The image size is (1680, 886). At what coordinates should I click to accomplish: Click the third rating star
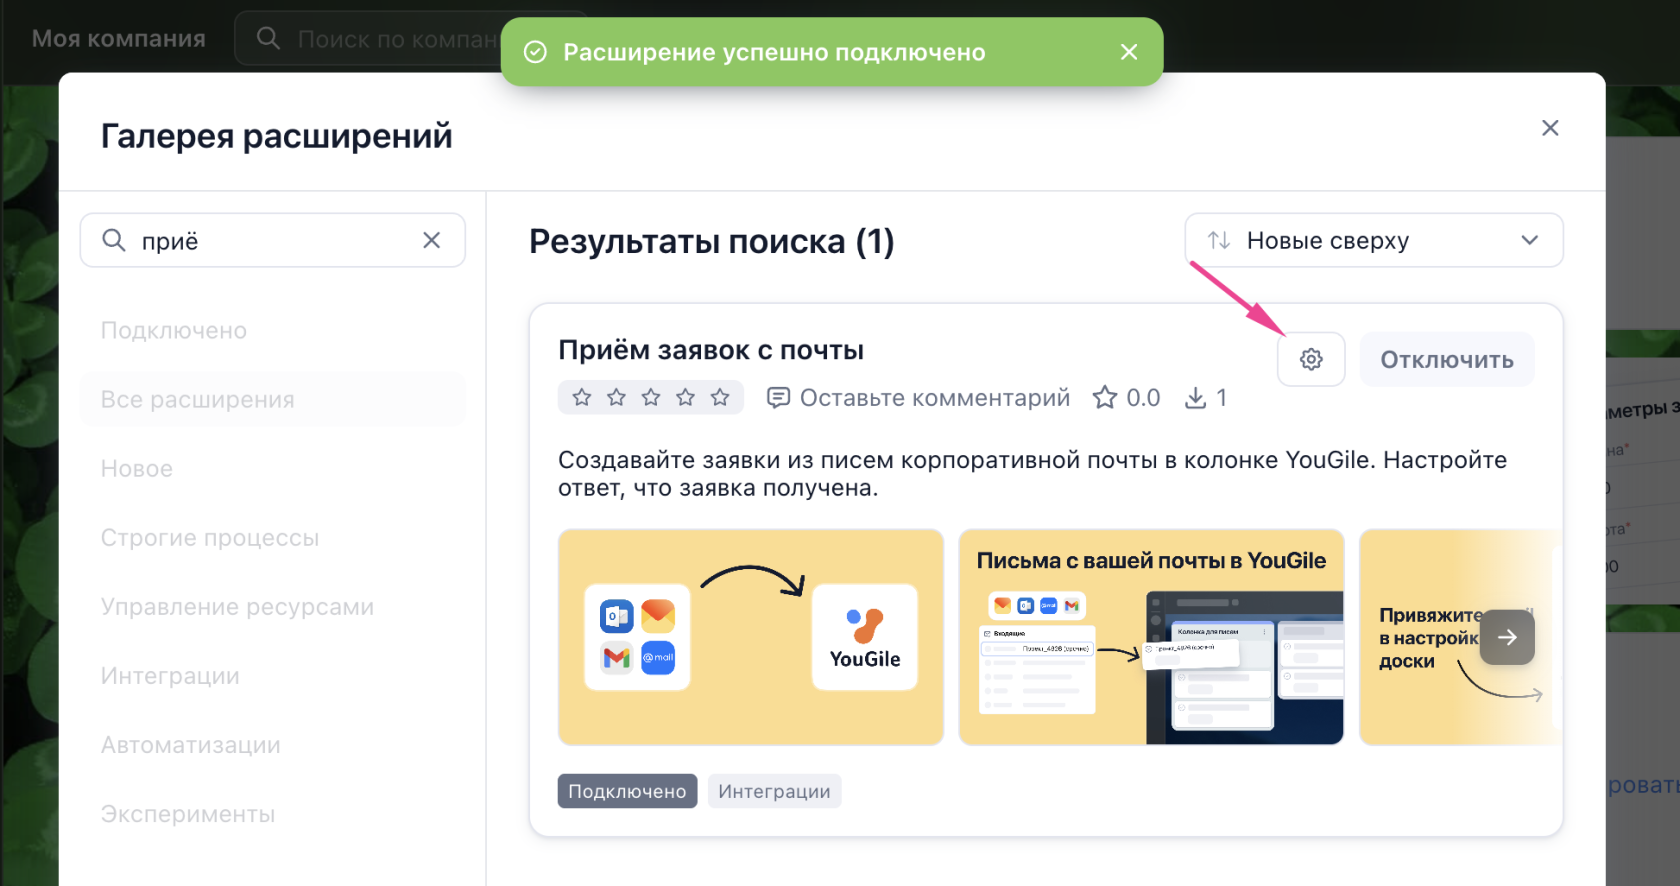pos(651,398)
